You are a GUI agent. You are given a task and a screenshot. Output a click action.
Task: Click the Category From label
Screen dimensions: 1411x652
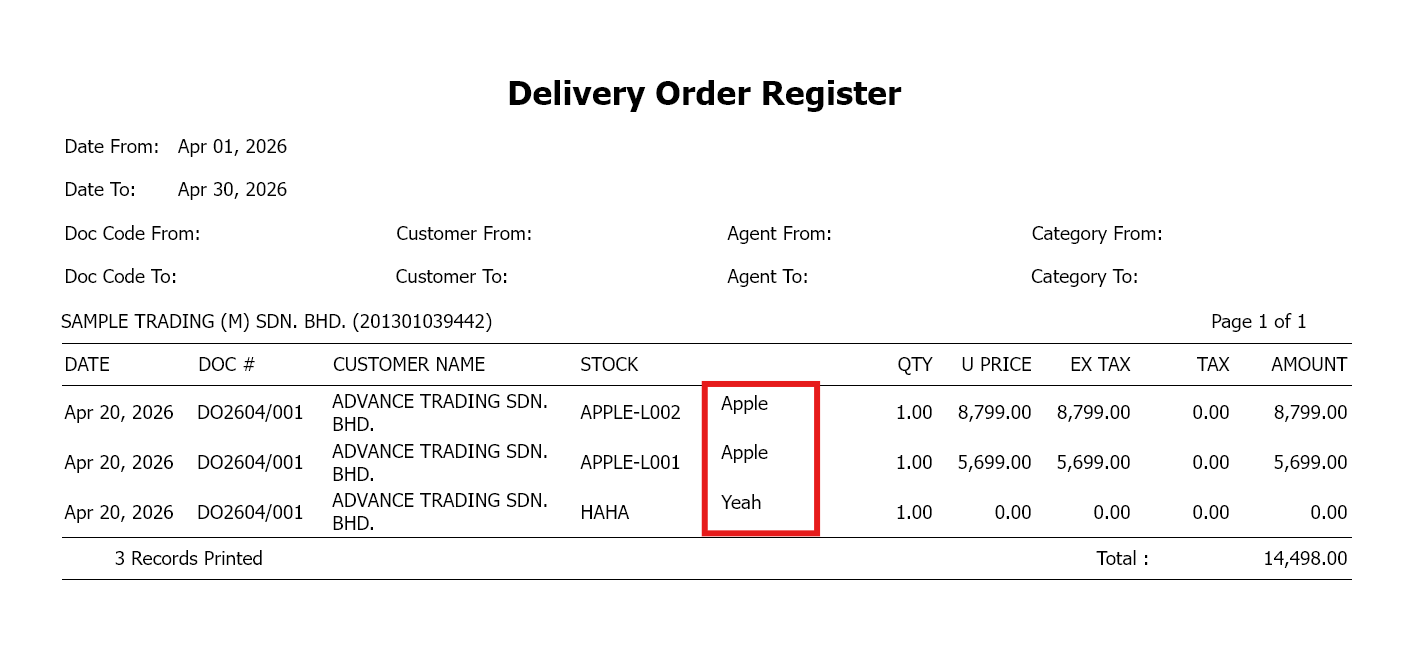click(1096, 234)
